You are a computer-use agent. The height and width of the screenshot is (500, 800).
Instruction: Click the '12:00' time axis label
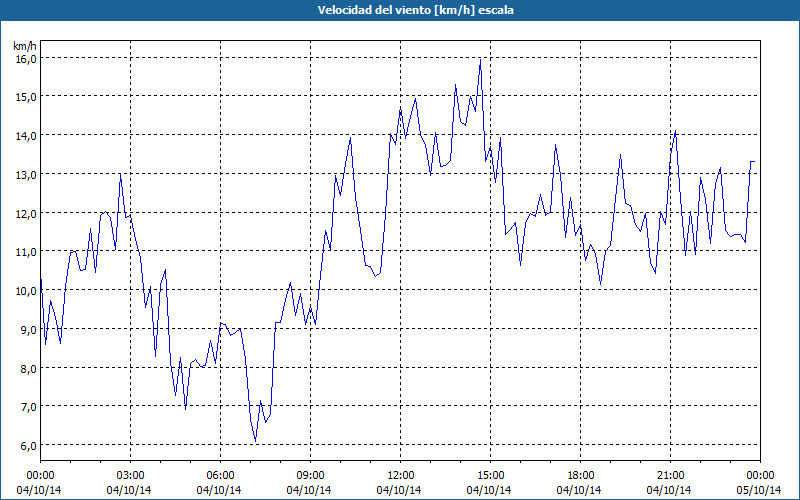pyautogui.click(x=401, y=476)
